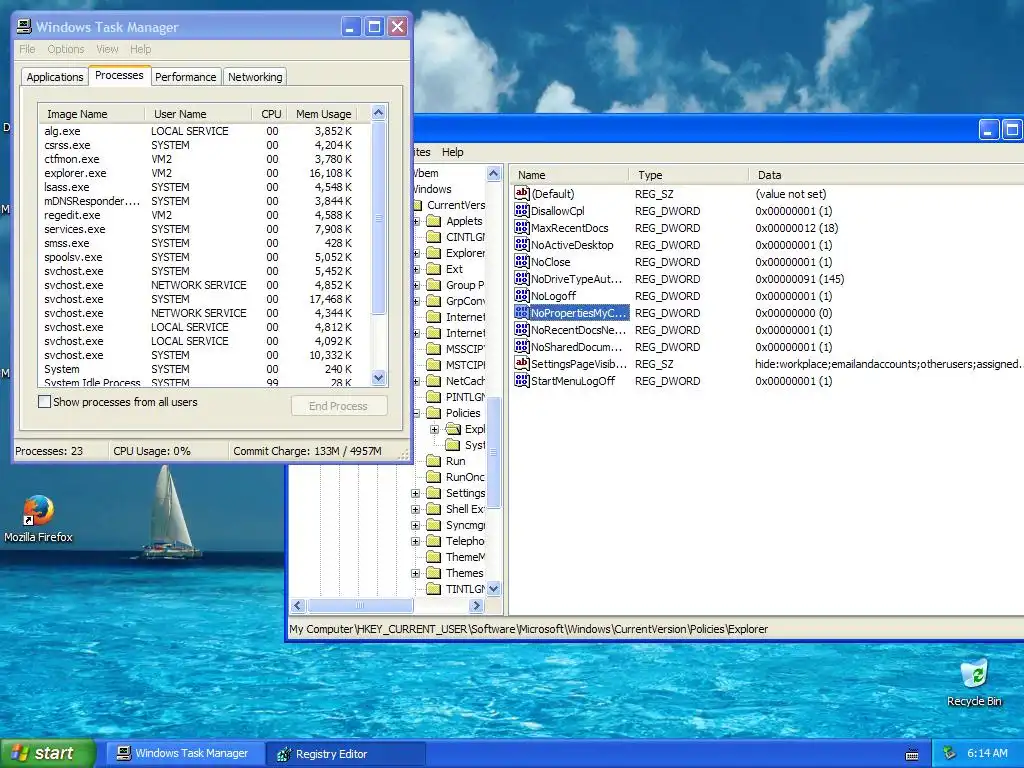Expand the Telepho registry key
This screenshot has width=1024, height=768.
415,541
